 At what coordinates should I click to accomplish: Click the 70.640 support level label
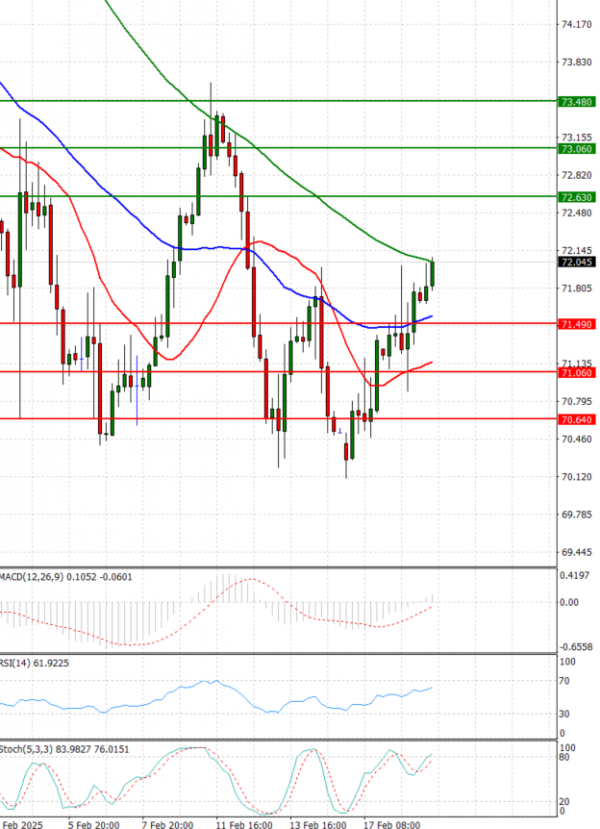577,420
